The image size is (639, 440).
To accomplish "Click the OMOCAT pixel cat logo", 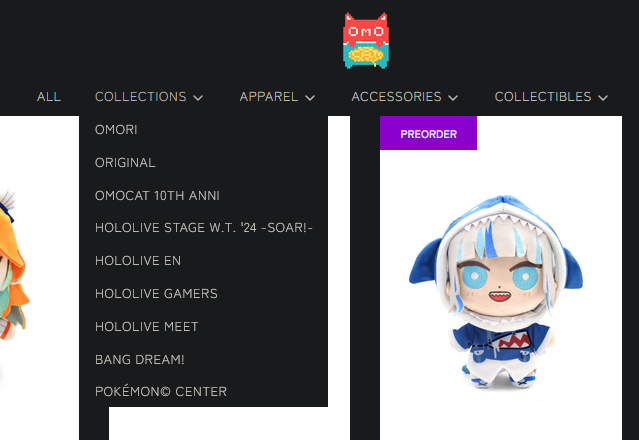I will pyautogui.click(x=366, y=40).
